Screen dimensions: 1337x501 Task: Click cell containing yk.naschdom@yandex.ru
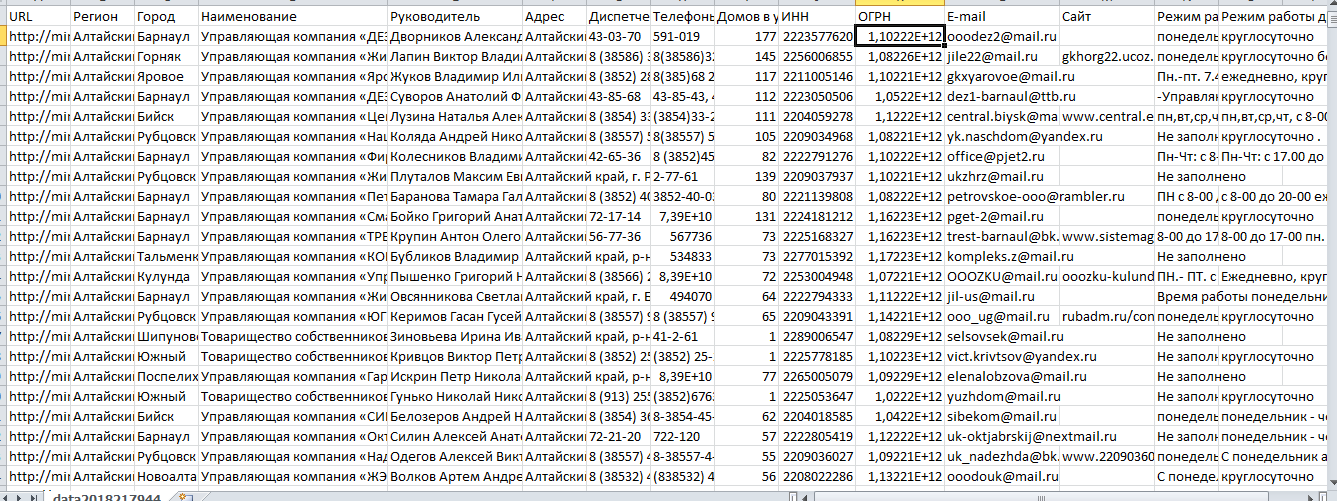[1001, 137]
